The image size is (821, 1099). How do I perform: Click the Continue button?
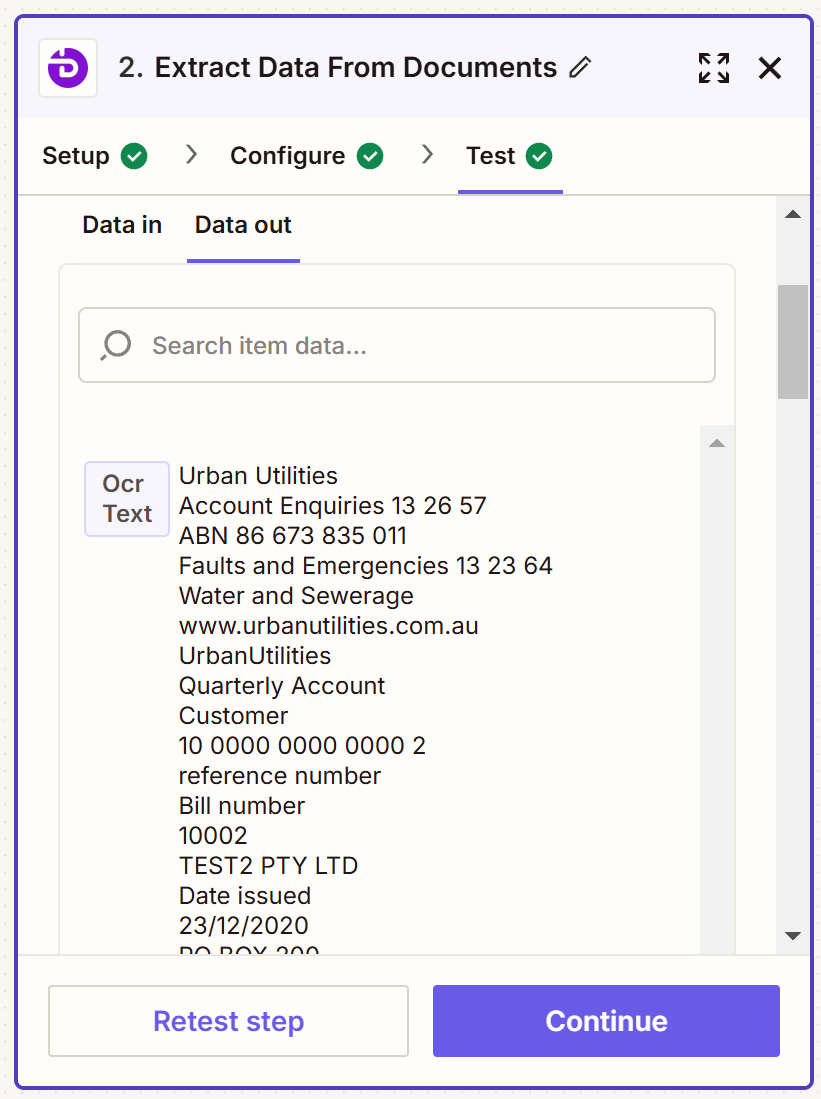tap(606, 1020)
